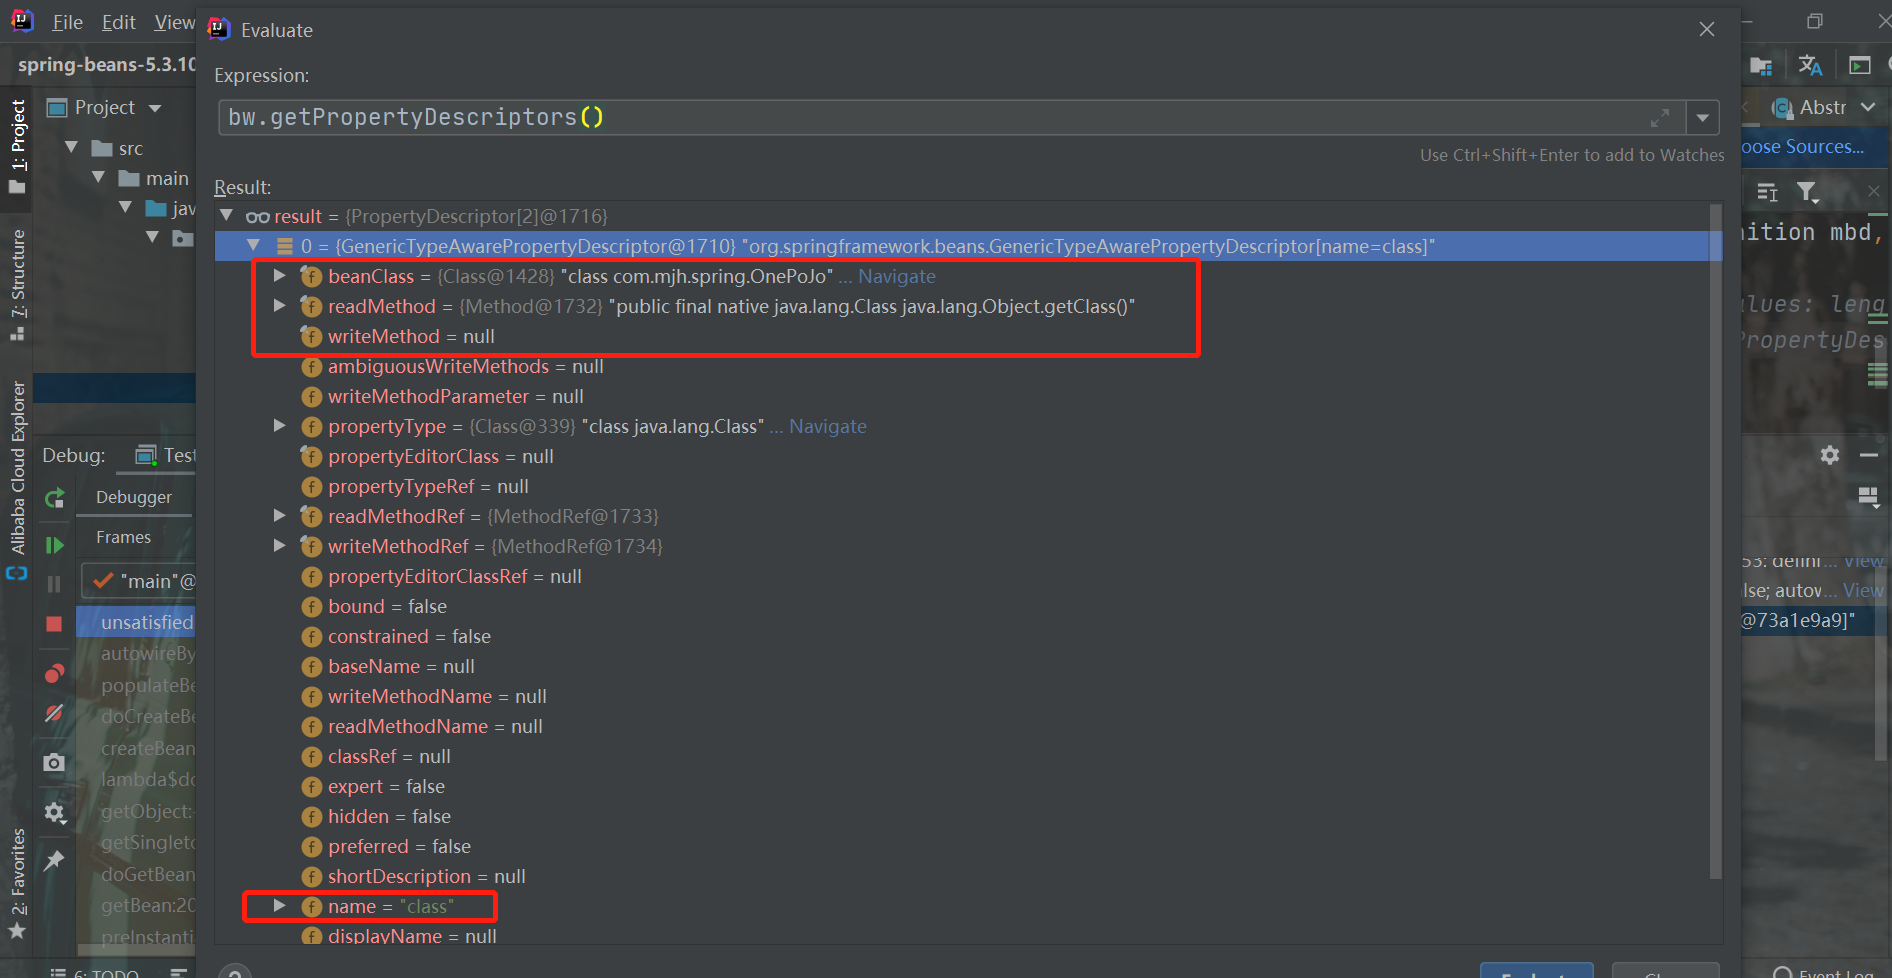Open the View menu
Image resolution: width=1892 pixels, height=978 pixels.
175,22
